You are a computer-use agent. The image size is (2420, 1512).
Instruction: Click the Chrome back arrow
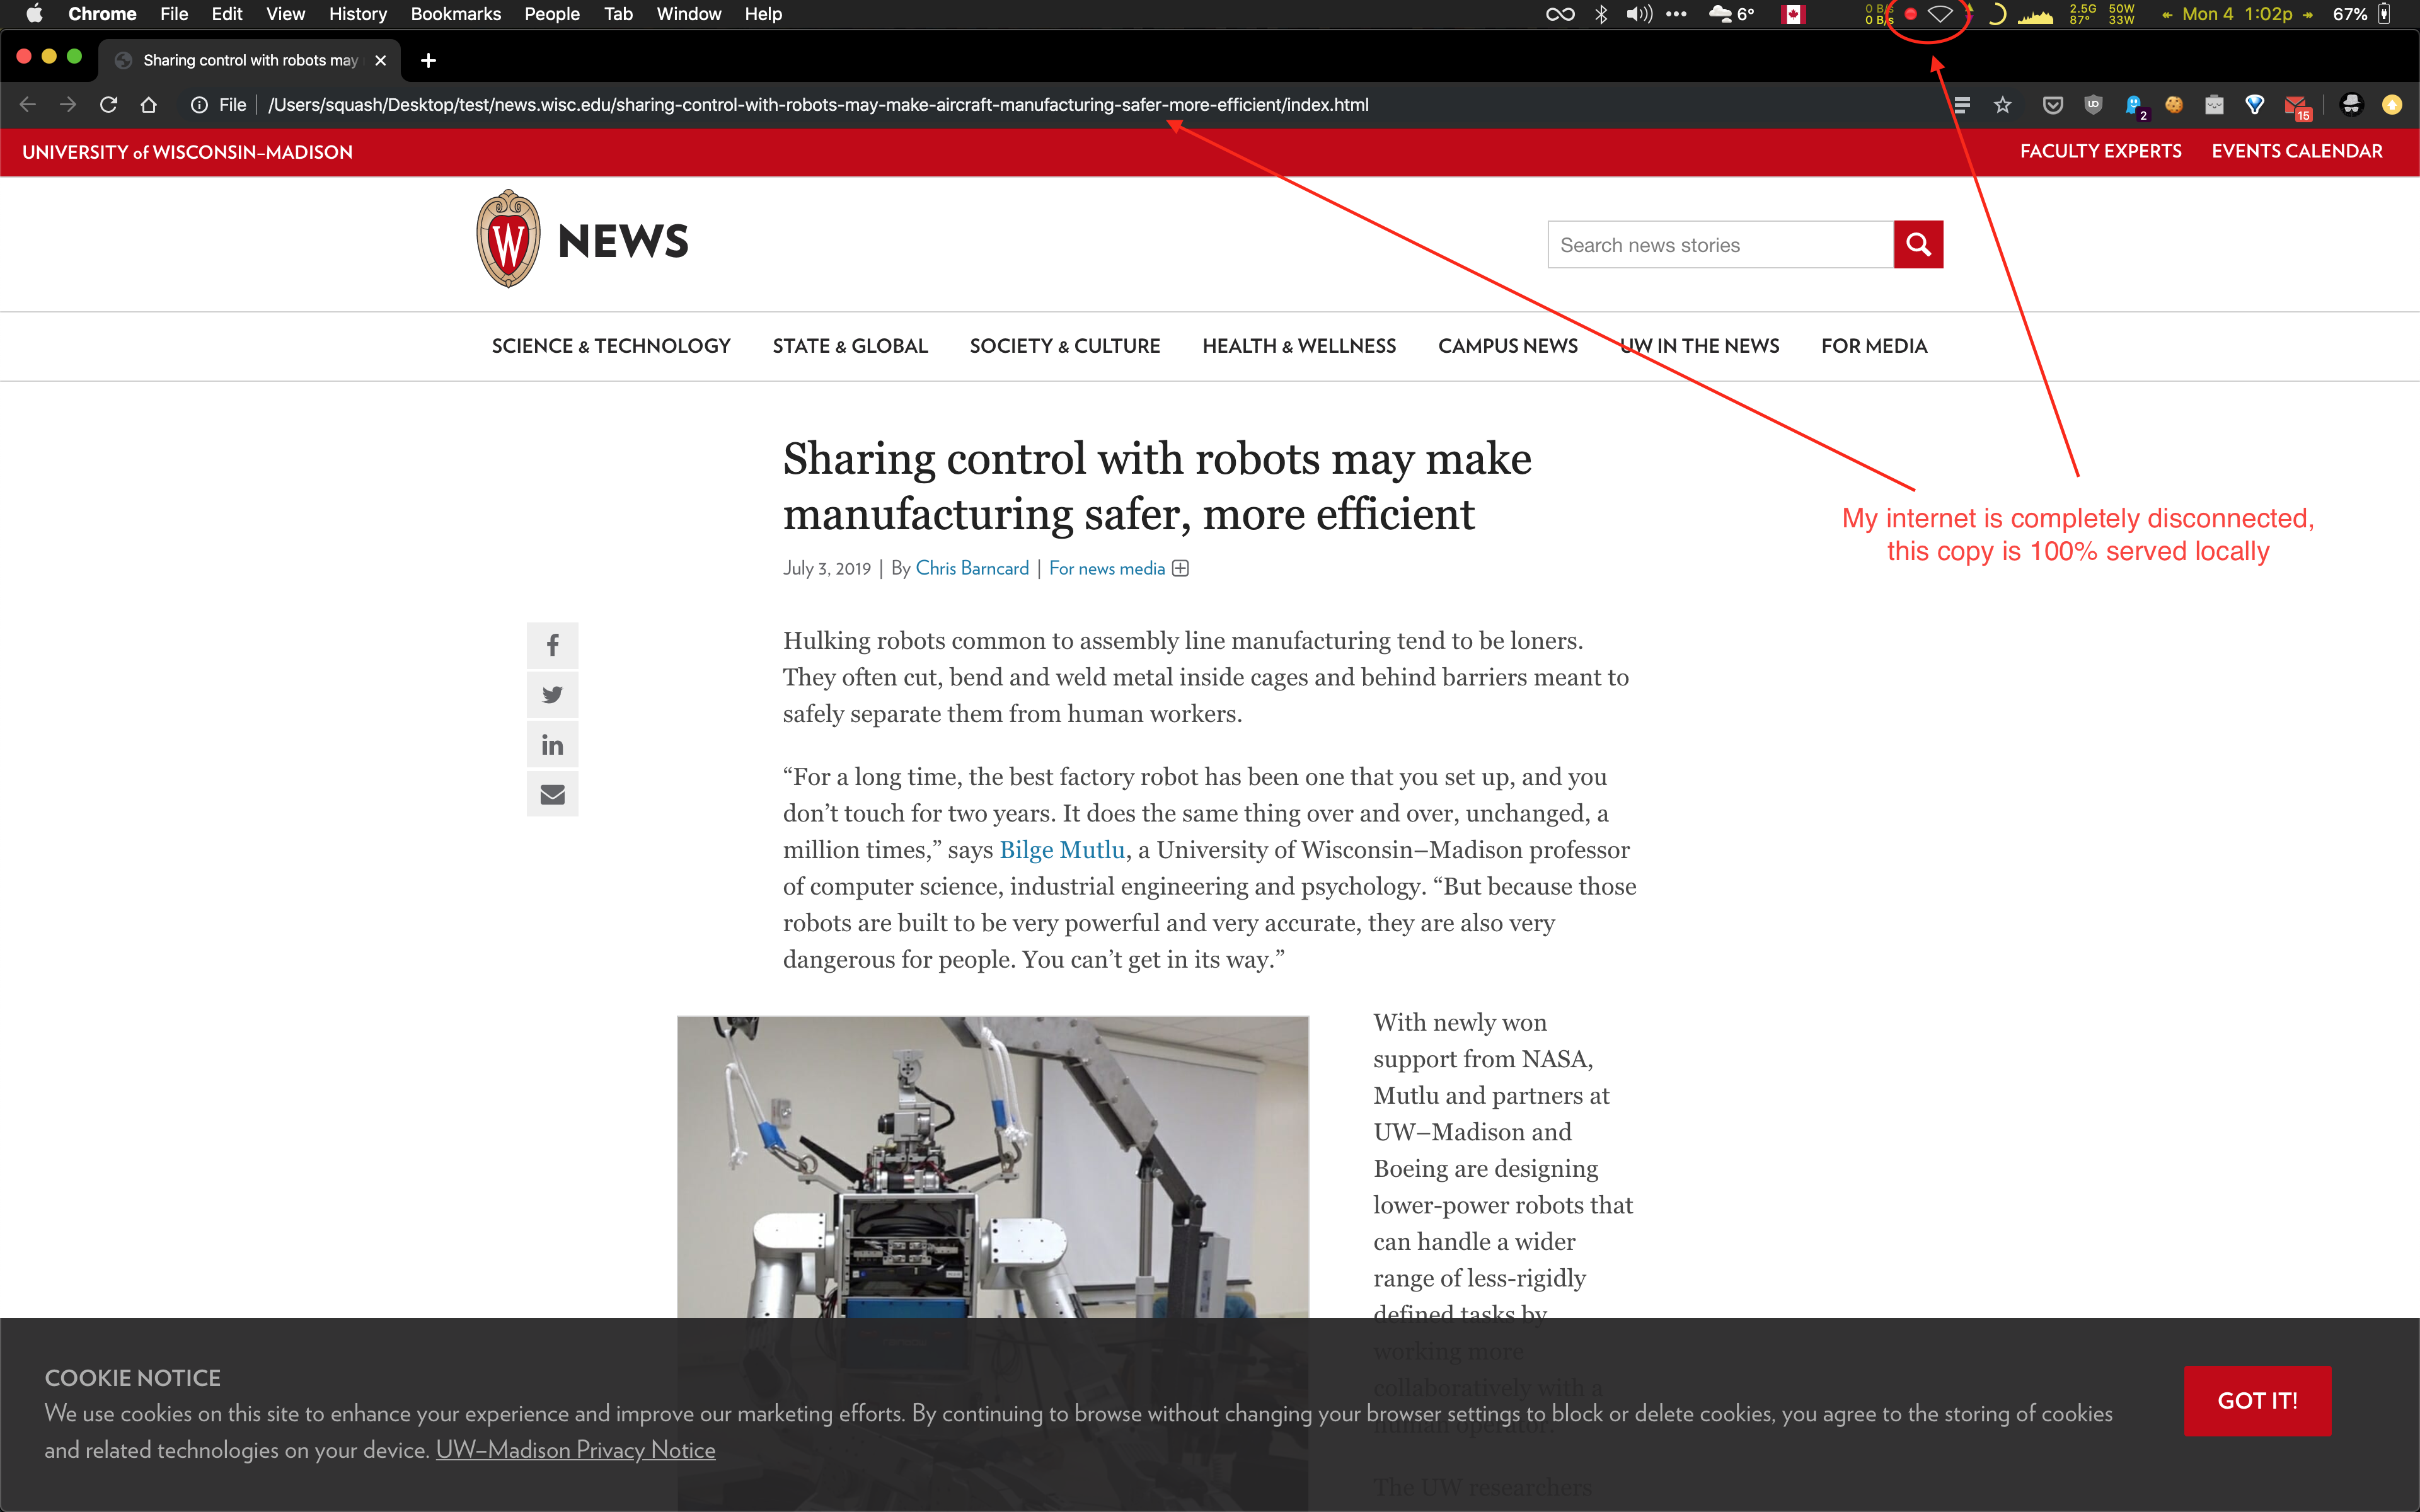28,105
